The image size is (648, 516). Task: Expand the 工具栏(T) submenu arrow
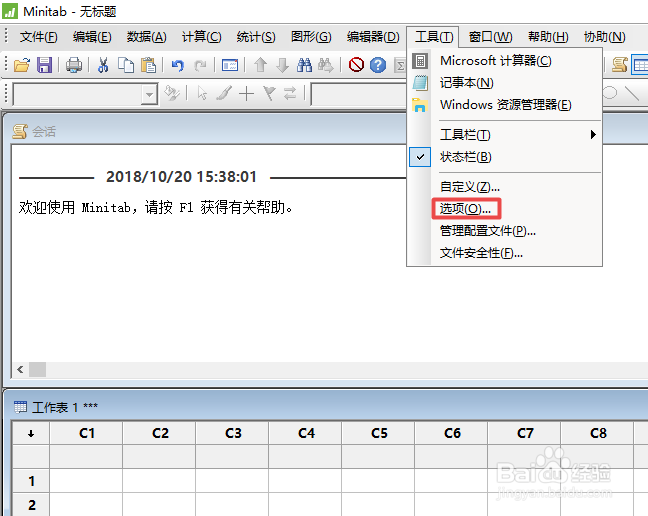593,135
